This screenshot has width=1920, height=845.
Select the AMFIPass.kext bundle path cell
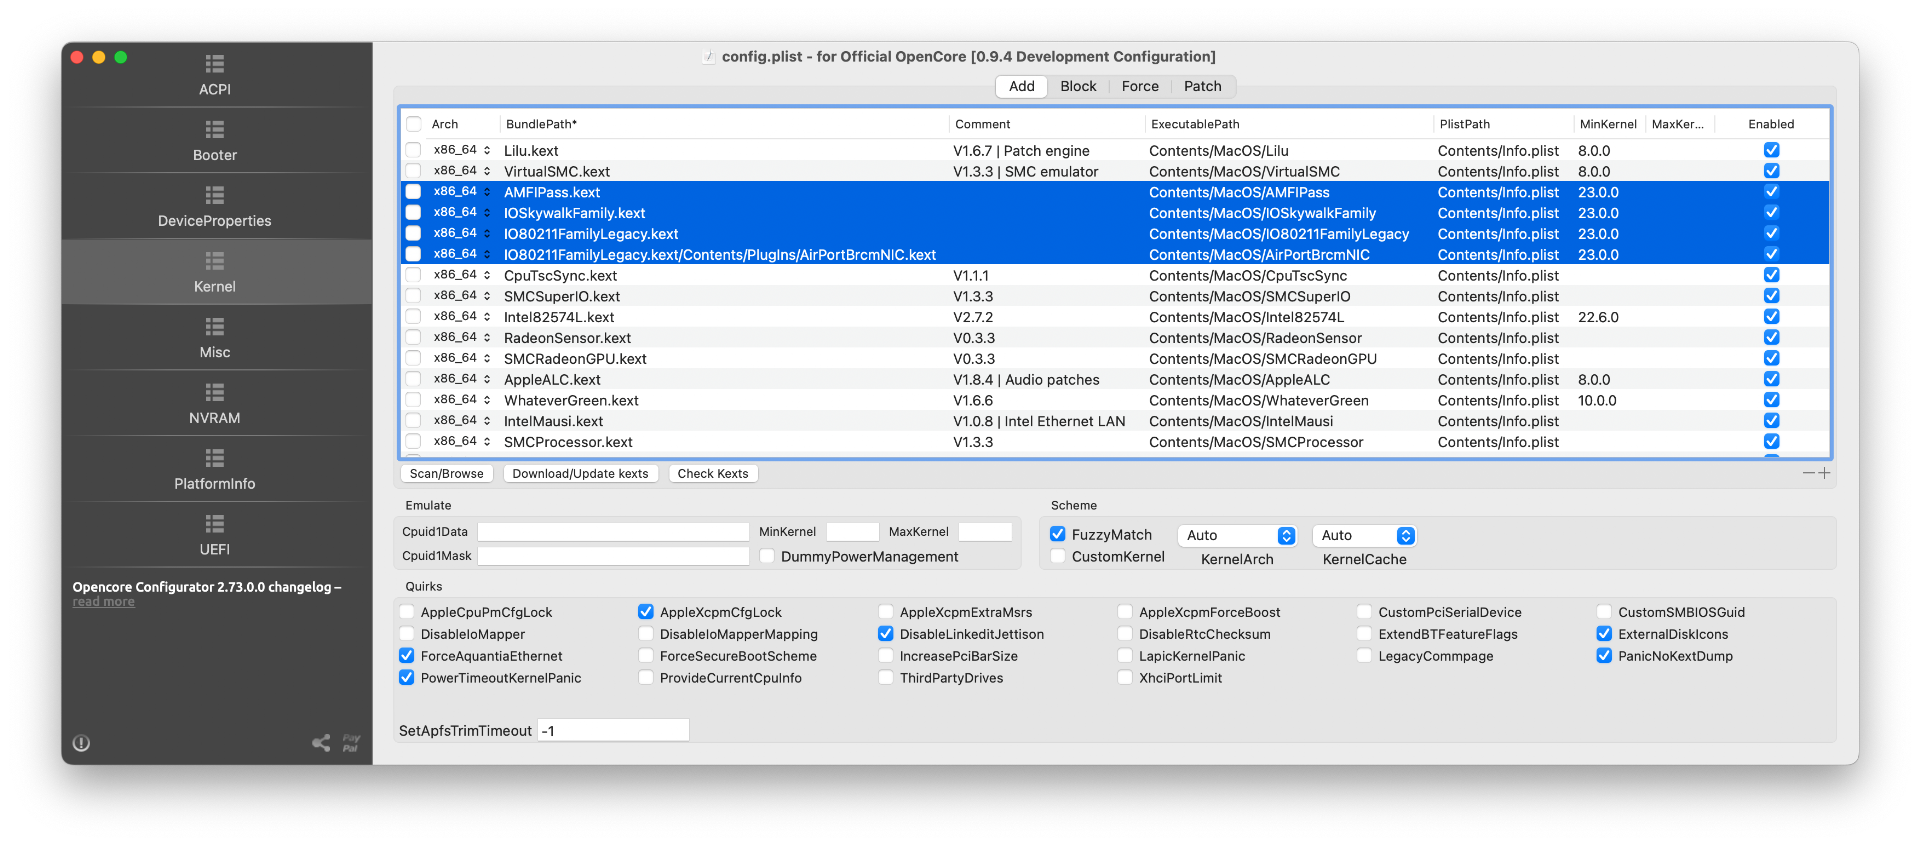(x=724, y=193)
